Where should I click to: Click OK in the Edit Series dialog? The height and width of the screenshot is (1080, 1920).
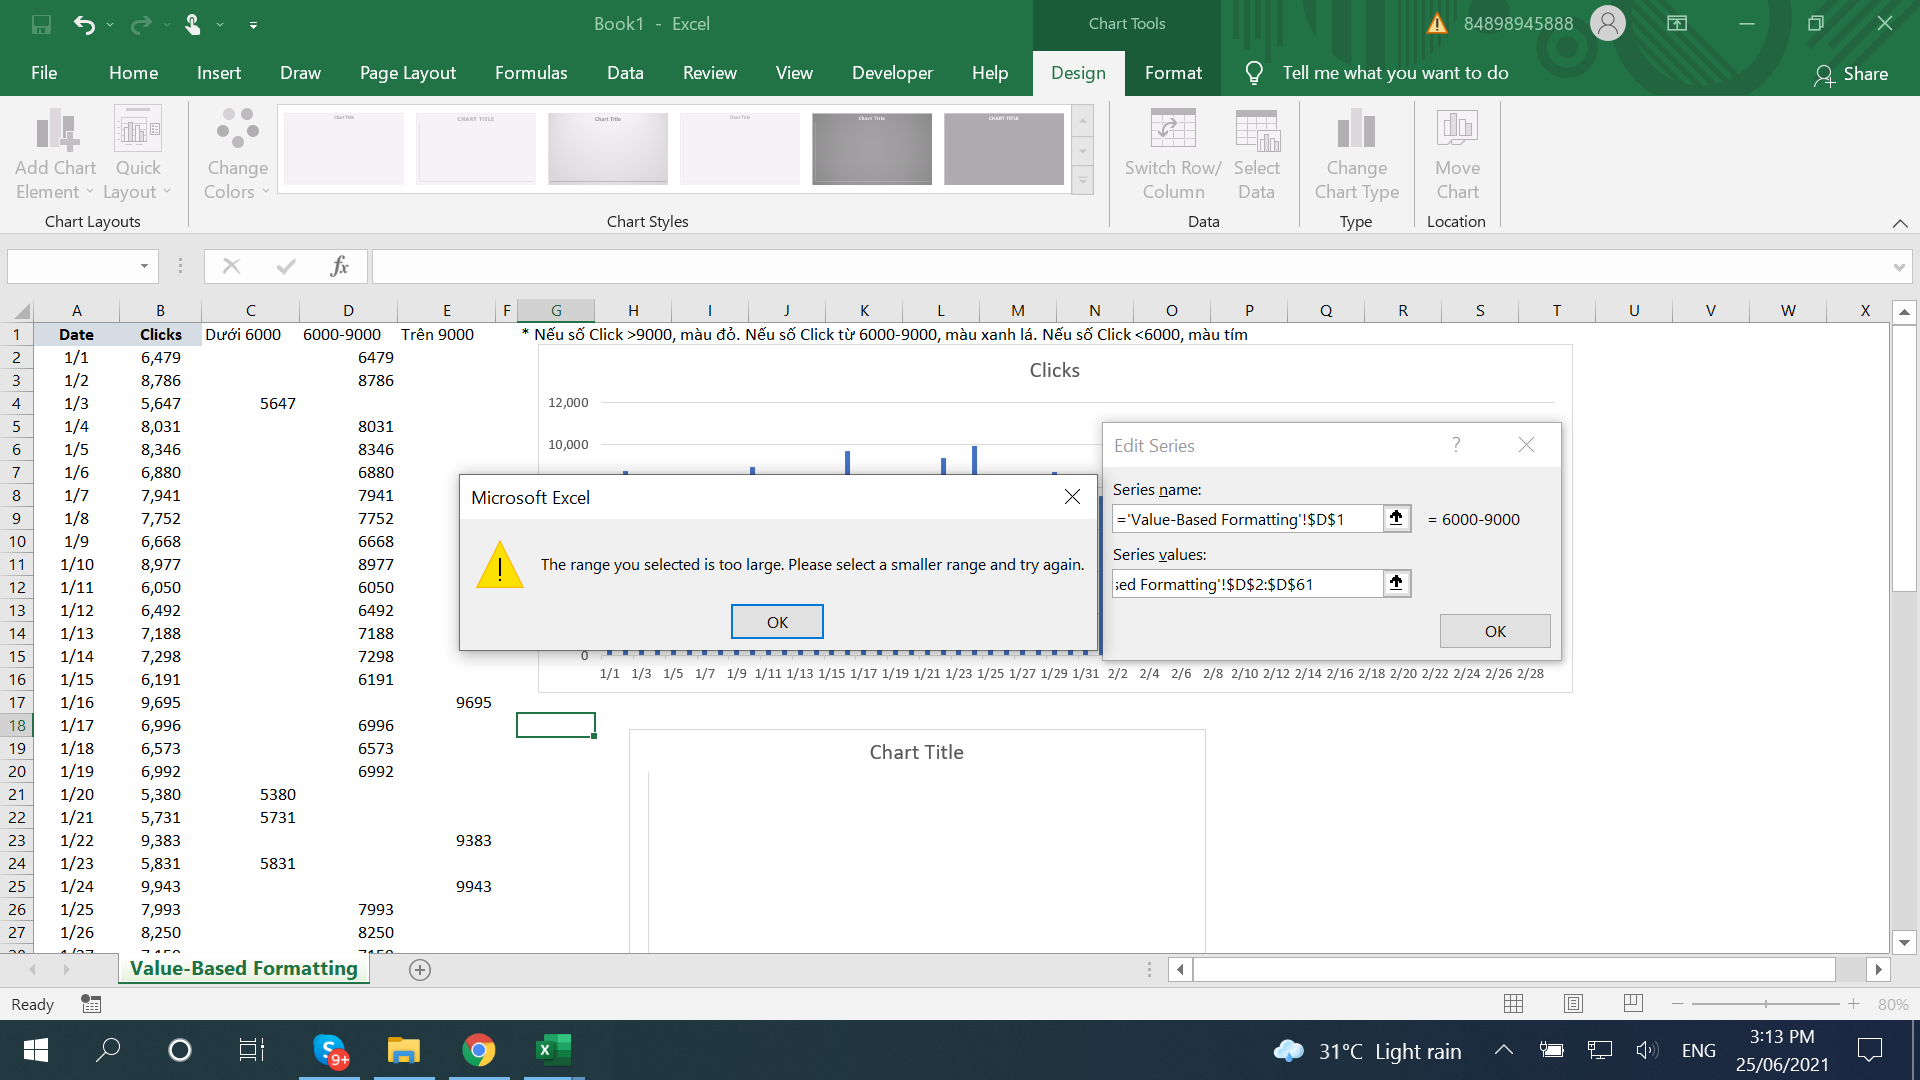pos(1495,631)
